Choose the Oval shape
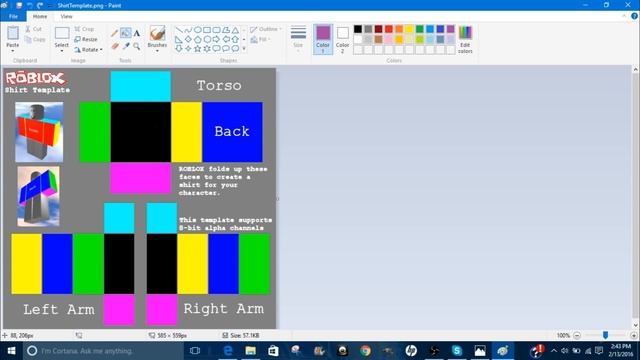 198,30
